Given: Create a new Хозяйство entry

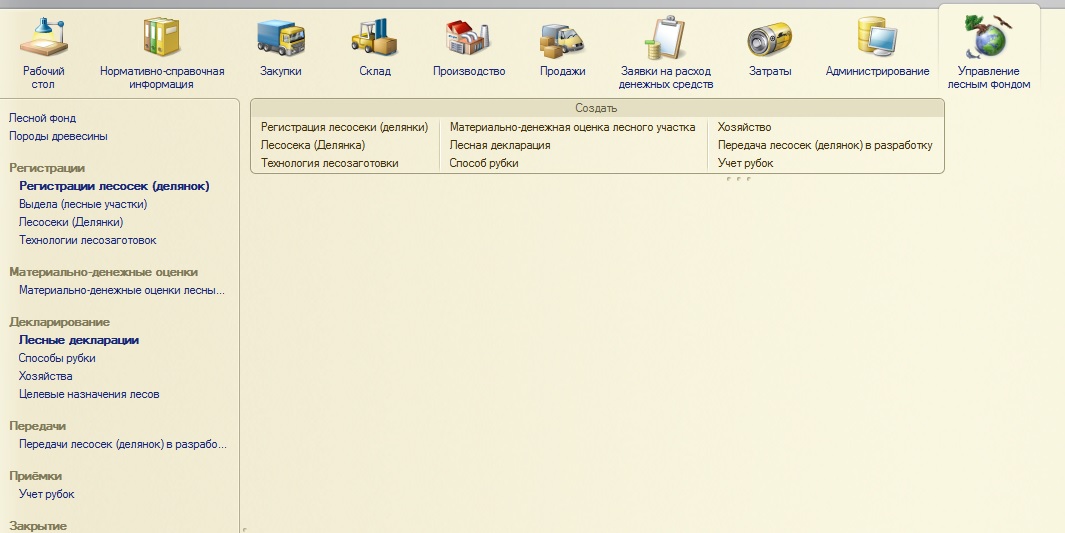Looking at the screenshot, I should [x=744, y=127].
